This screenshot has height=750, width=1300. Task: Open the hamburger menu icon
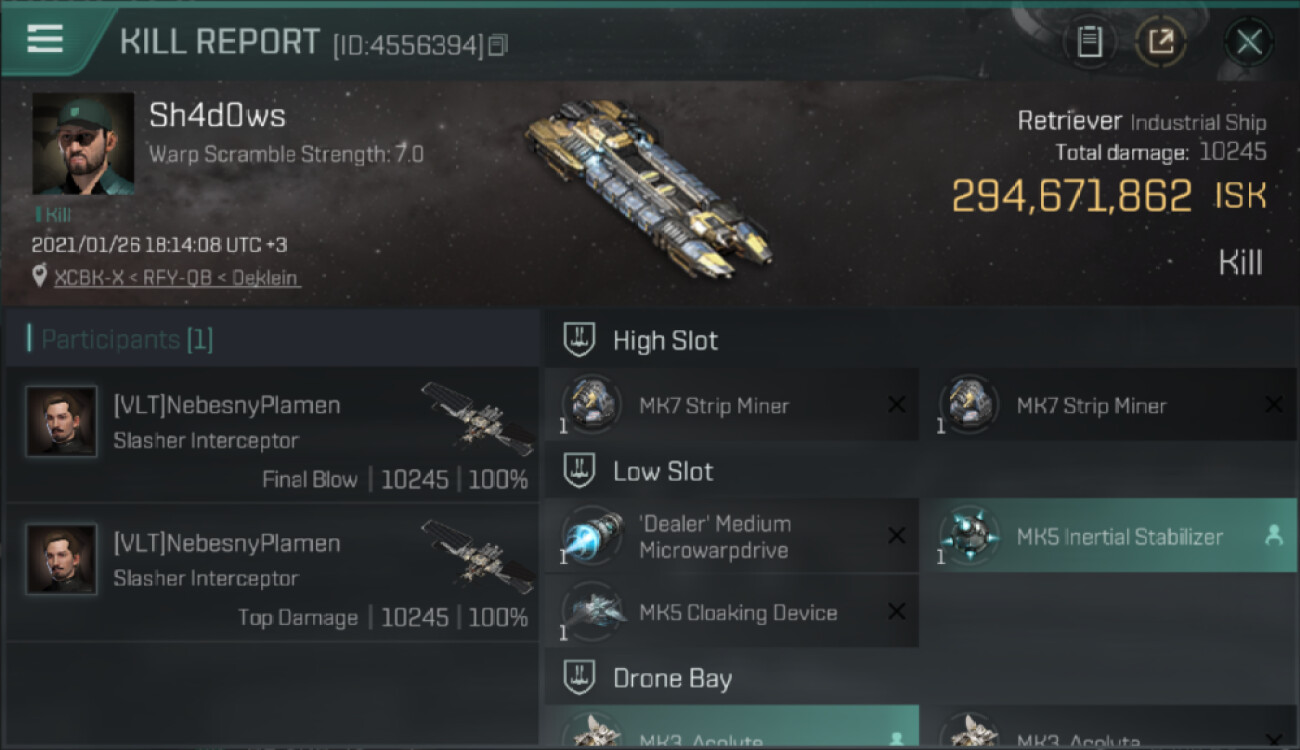coord(45,38)
